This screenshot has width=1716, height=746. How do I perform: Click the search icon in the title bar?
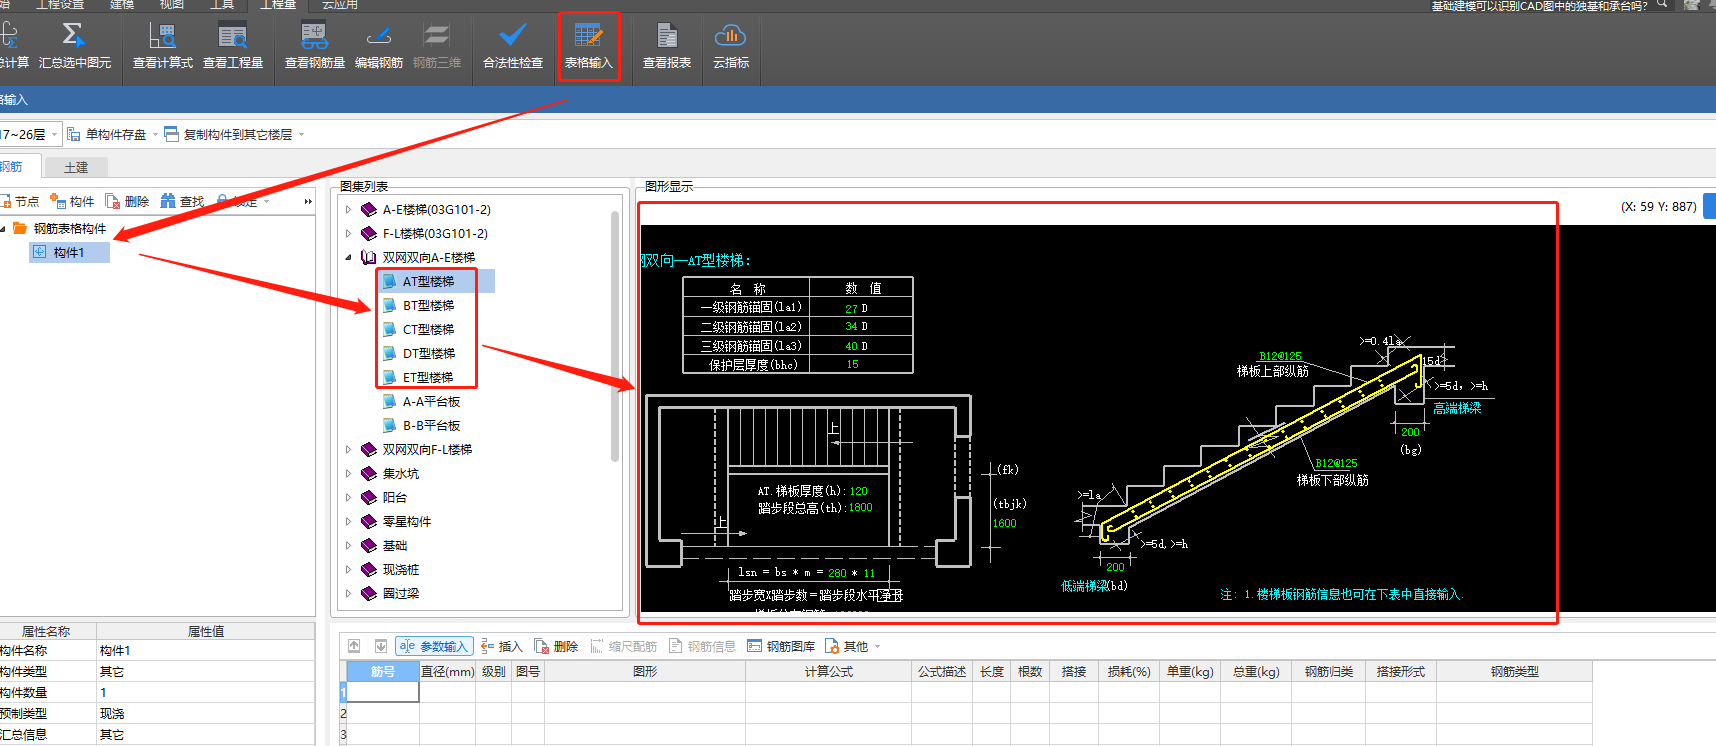[x=1662, y=5]
